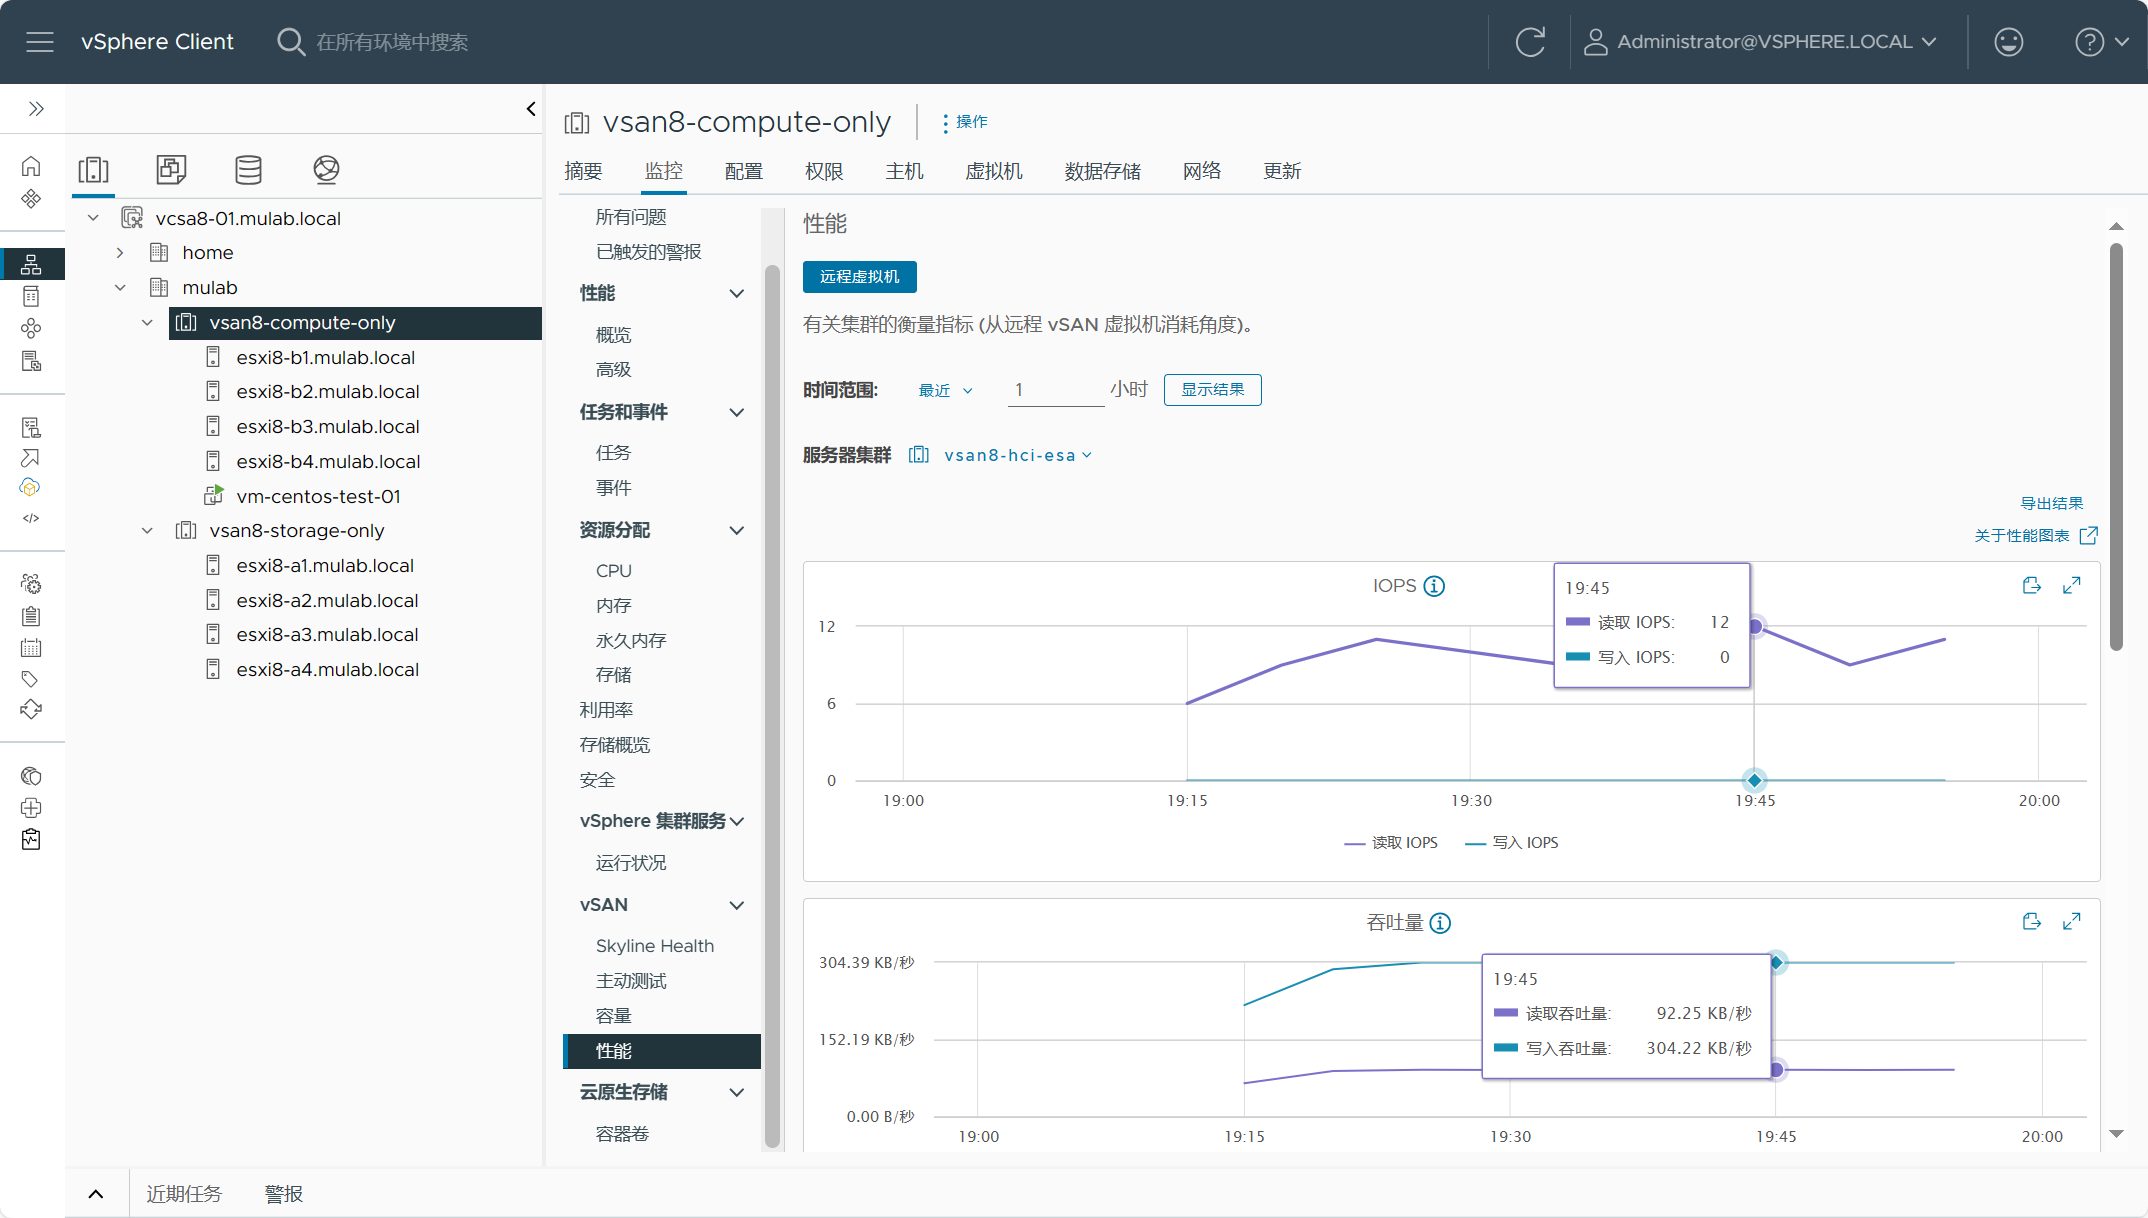
Task: Open the 摘要 tab
Action: tap(583, 171)
